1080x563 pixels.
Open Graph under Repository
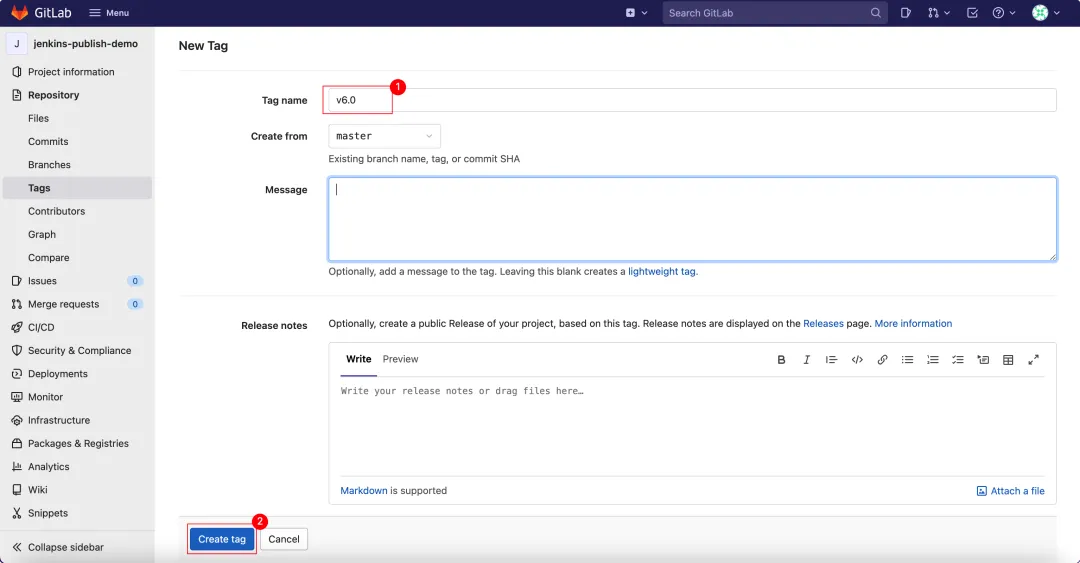tap(42, 234)
